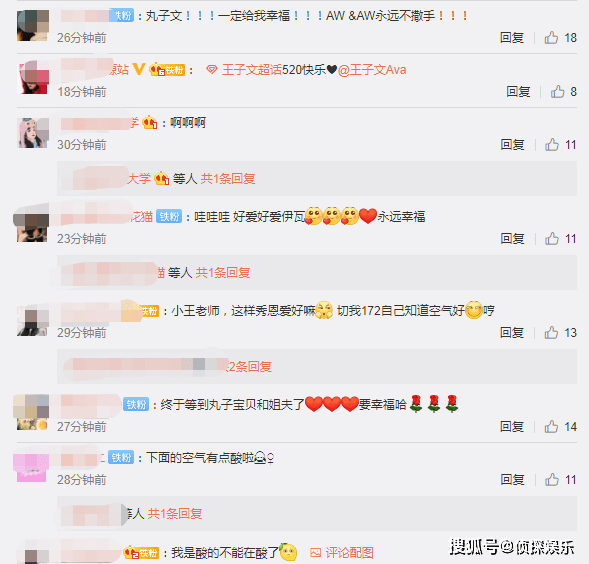Expand the 2条回复 reply thread
Viewport: 589px width, 564px height.
tap(250, 366)
